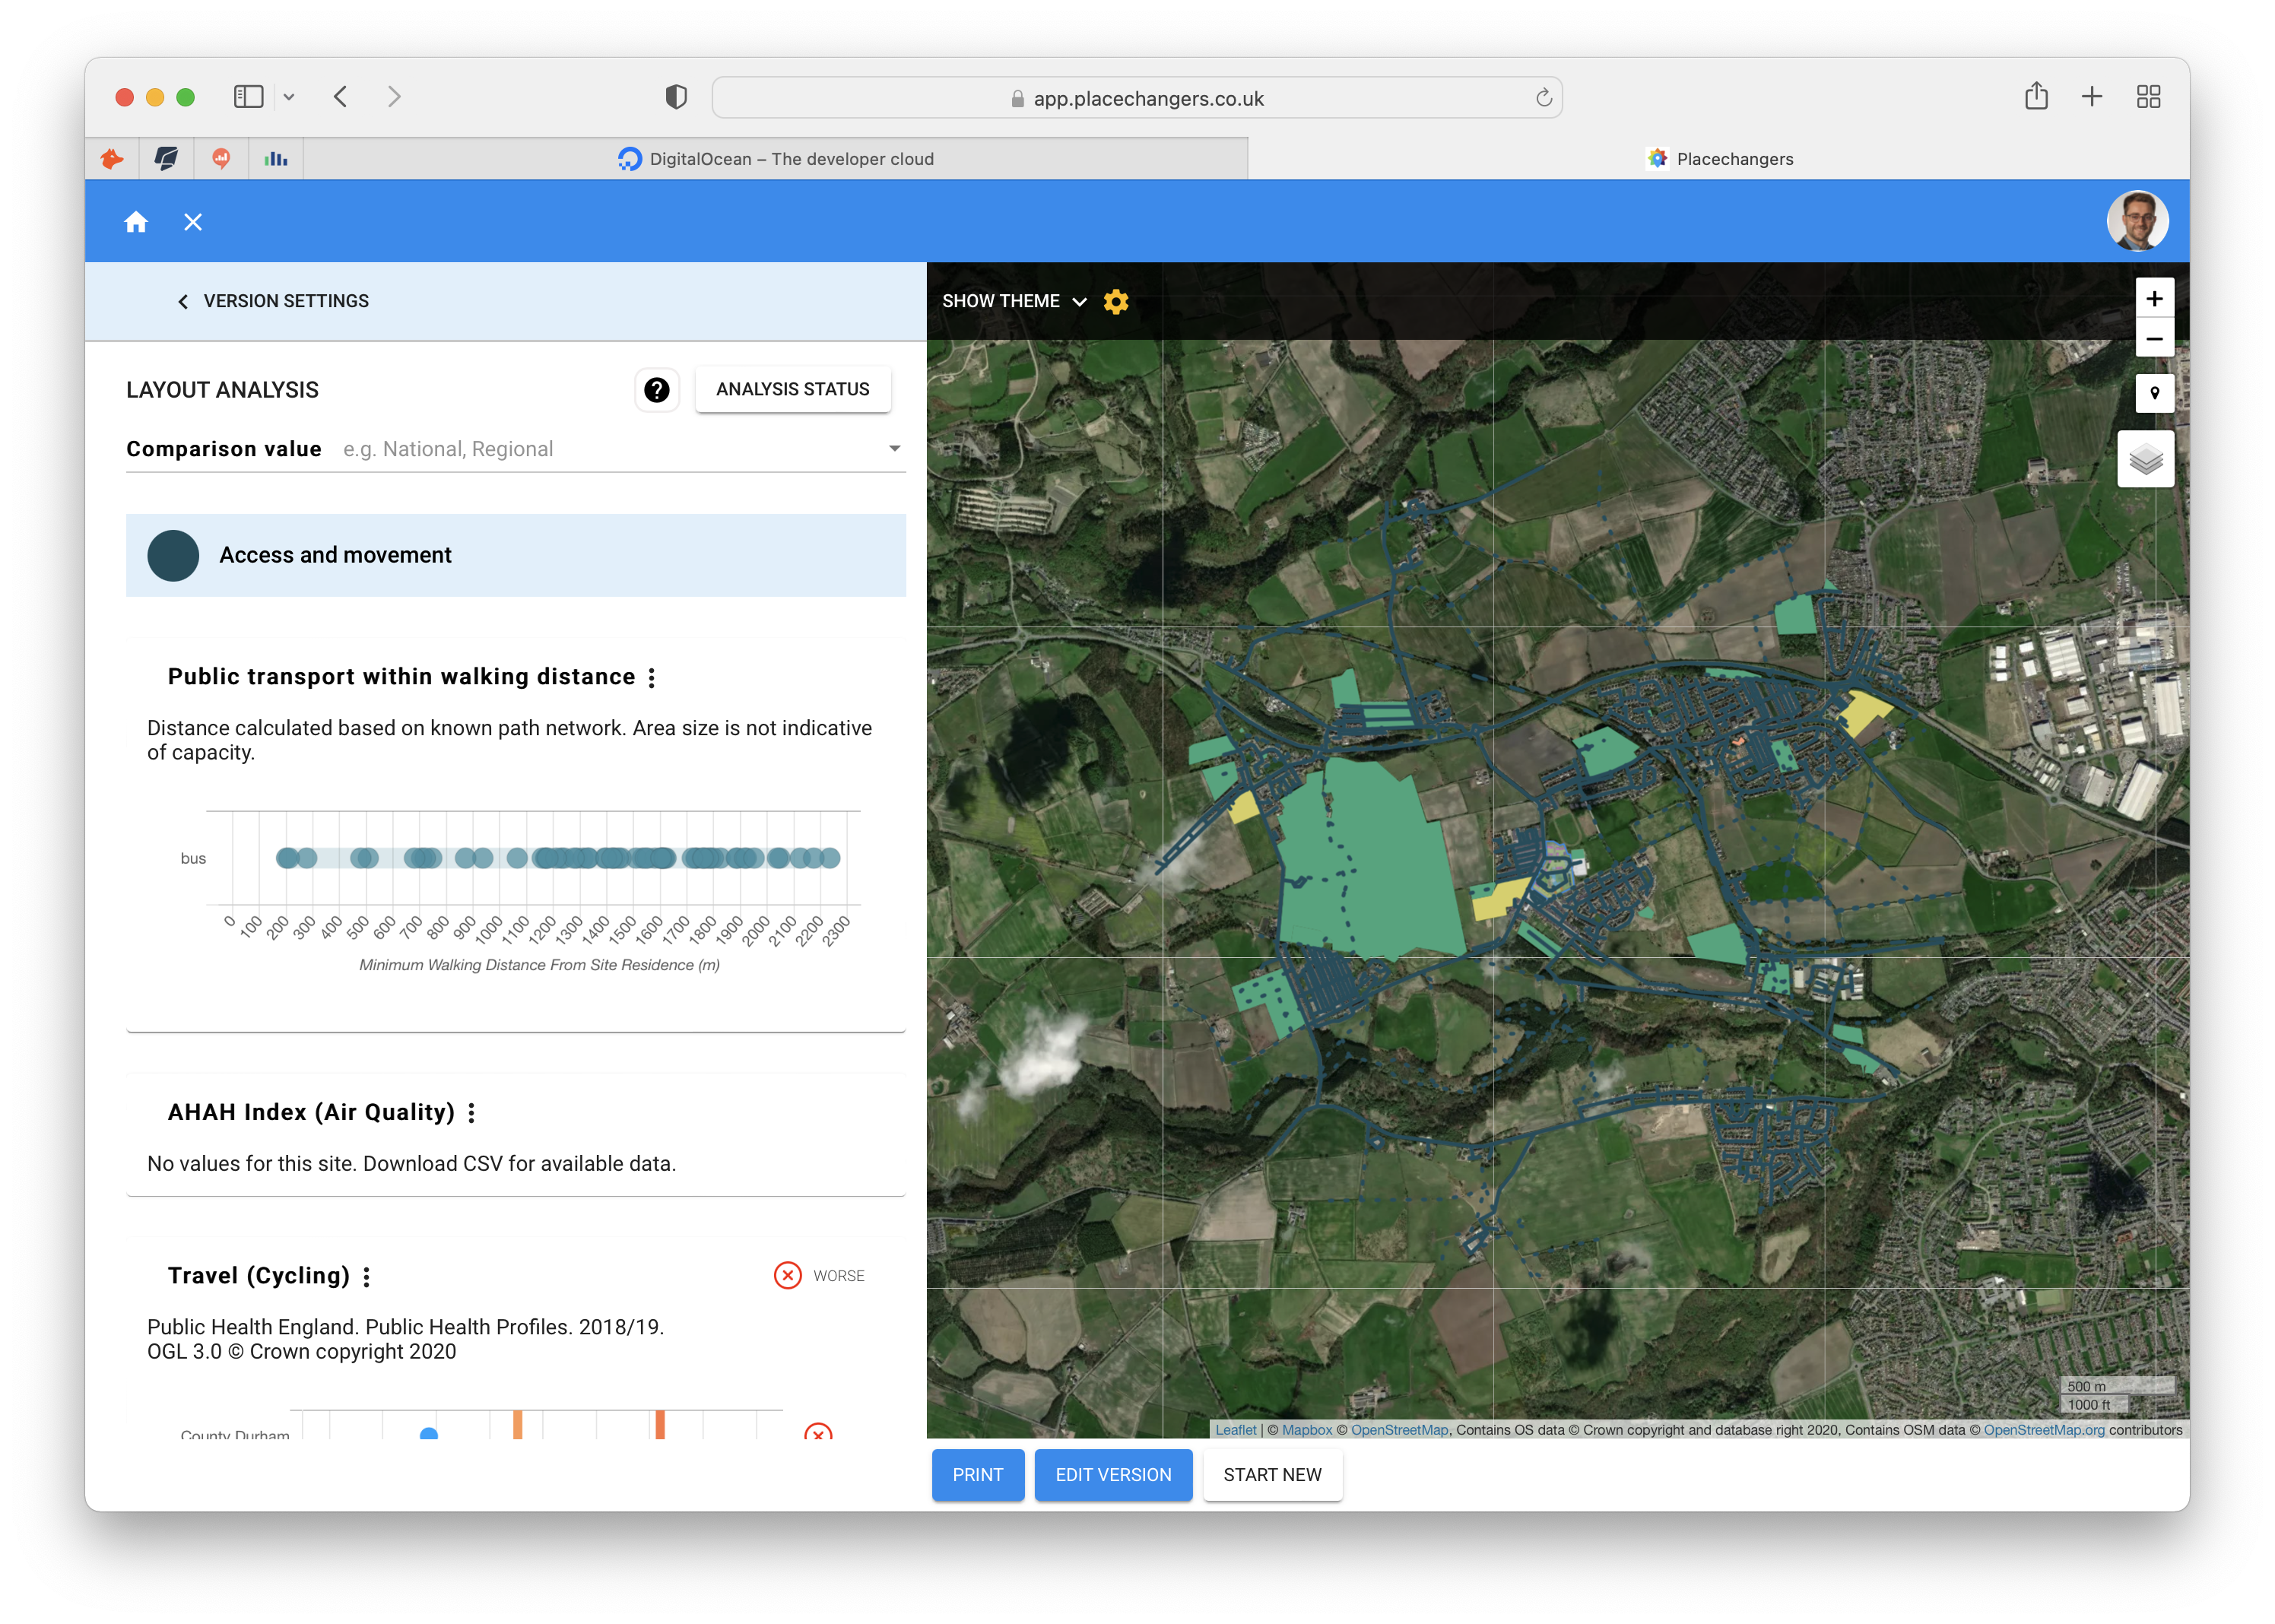Click the map location marker button
This screenshot has width=2275, height=1624.
point(2154,393)
